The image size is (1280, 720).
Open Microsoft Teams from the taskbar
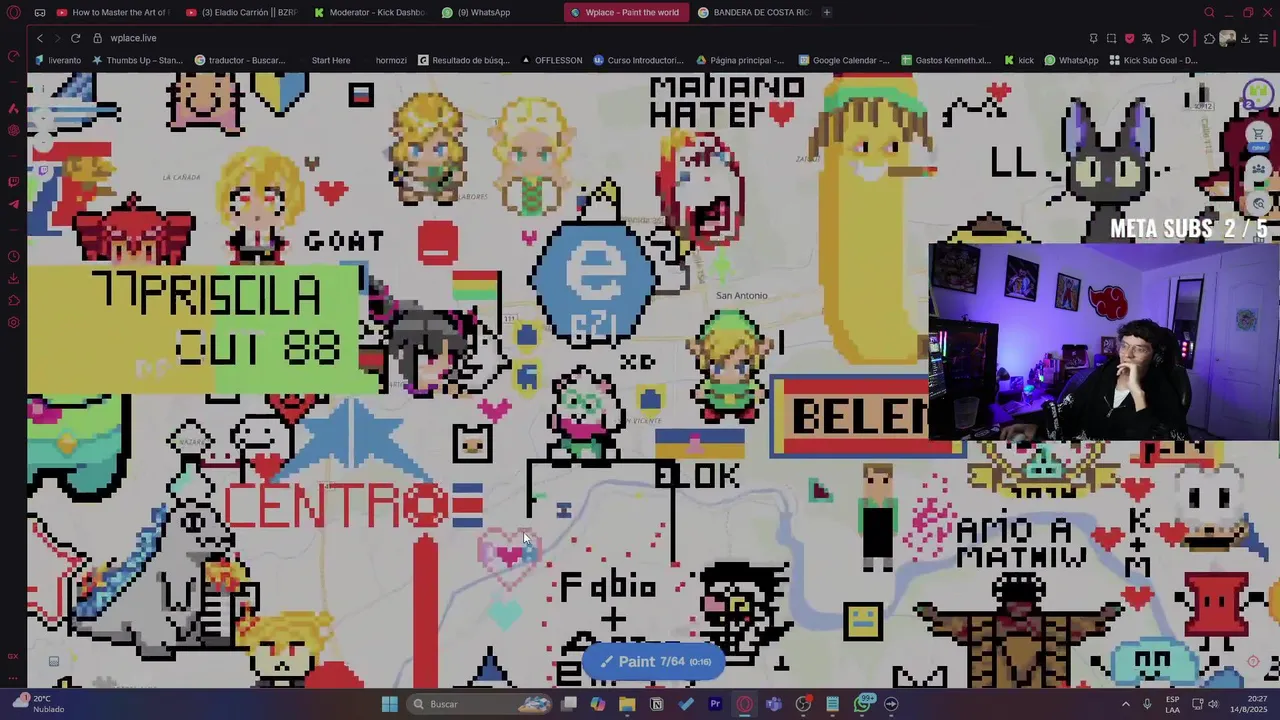pyautogui.click(x=774, y=704)
